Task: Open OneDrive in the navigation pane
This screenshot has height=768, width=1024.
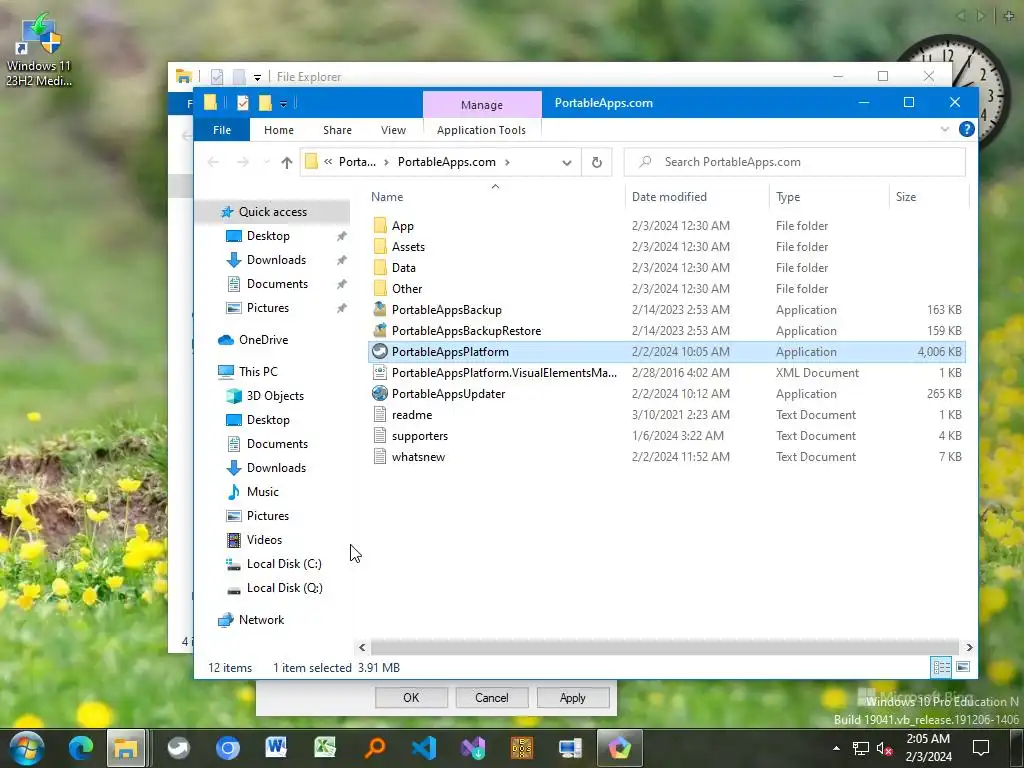Action: [x=263, y=340]
